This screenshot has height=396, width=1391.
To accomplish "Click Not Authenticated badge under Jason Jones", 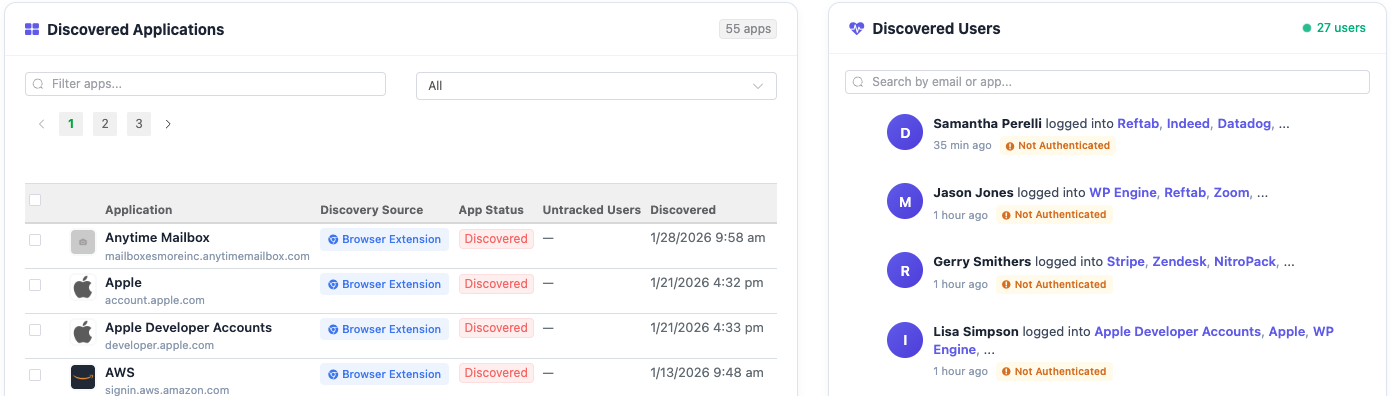I will [x=1054, y=215].
